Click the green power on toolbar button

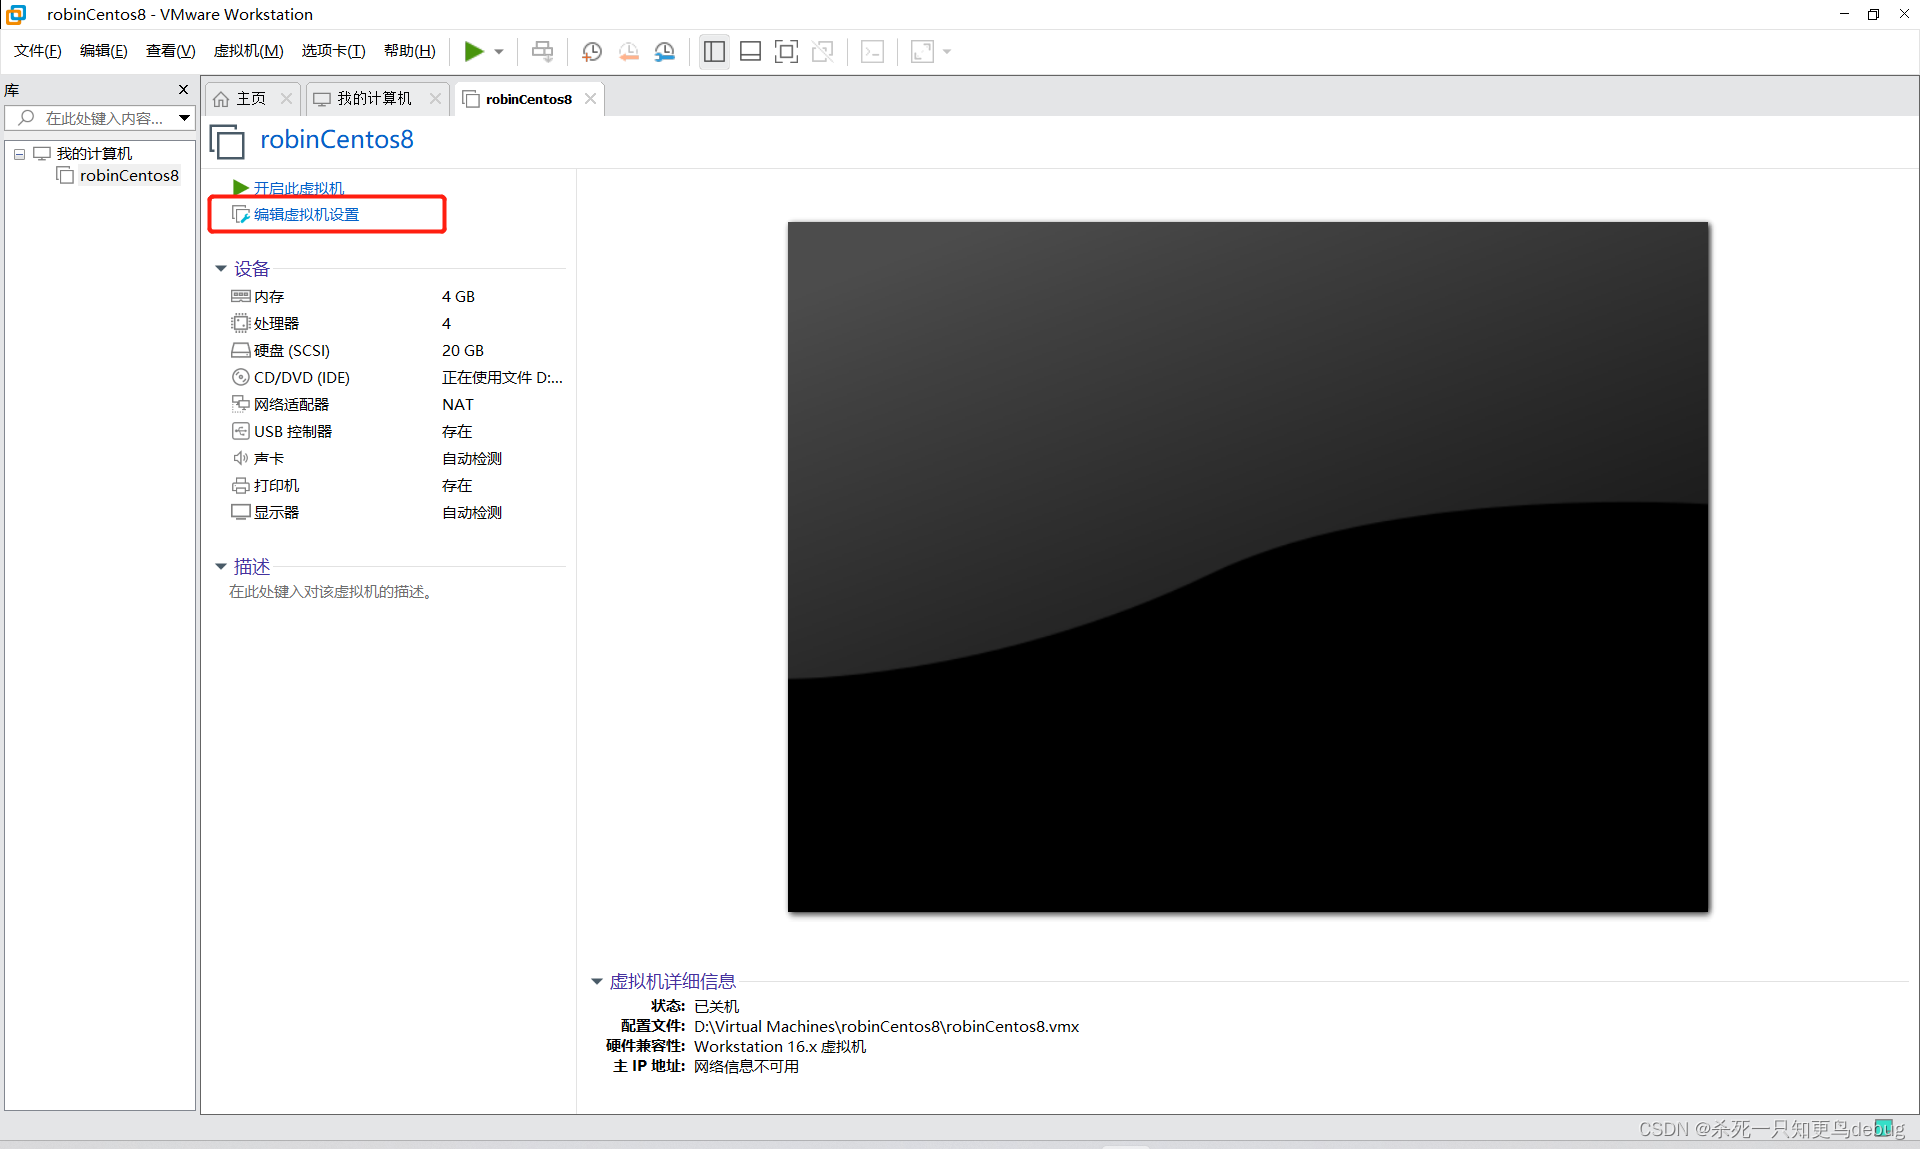point(474,51)
